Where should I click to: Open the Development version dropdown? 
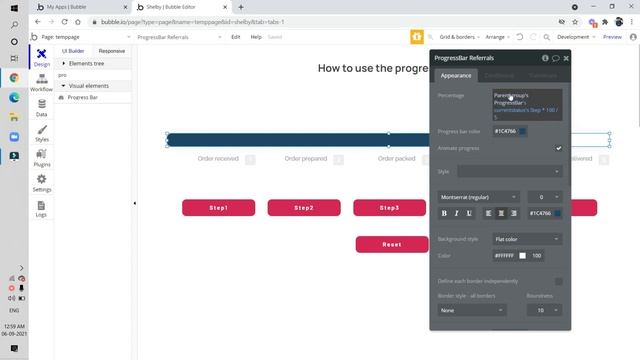(576, 37)
